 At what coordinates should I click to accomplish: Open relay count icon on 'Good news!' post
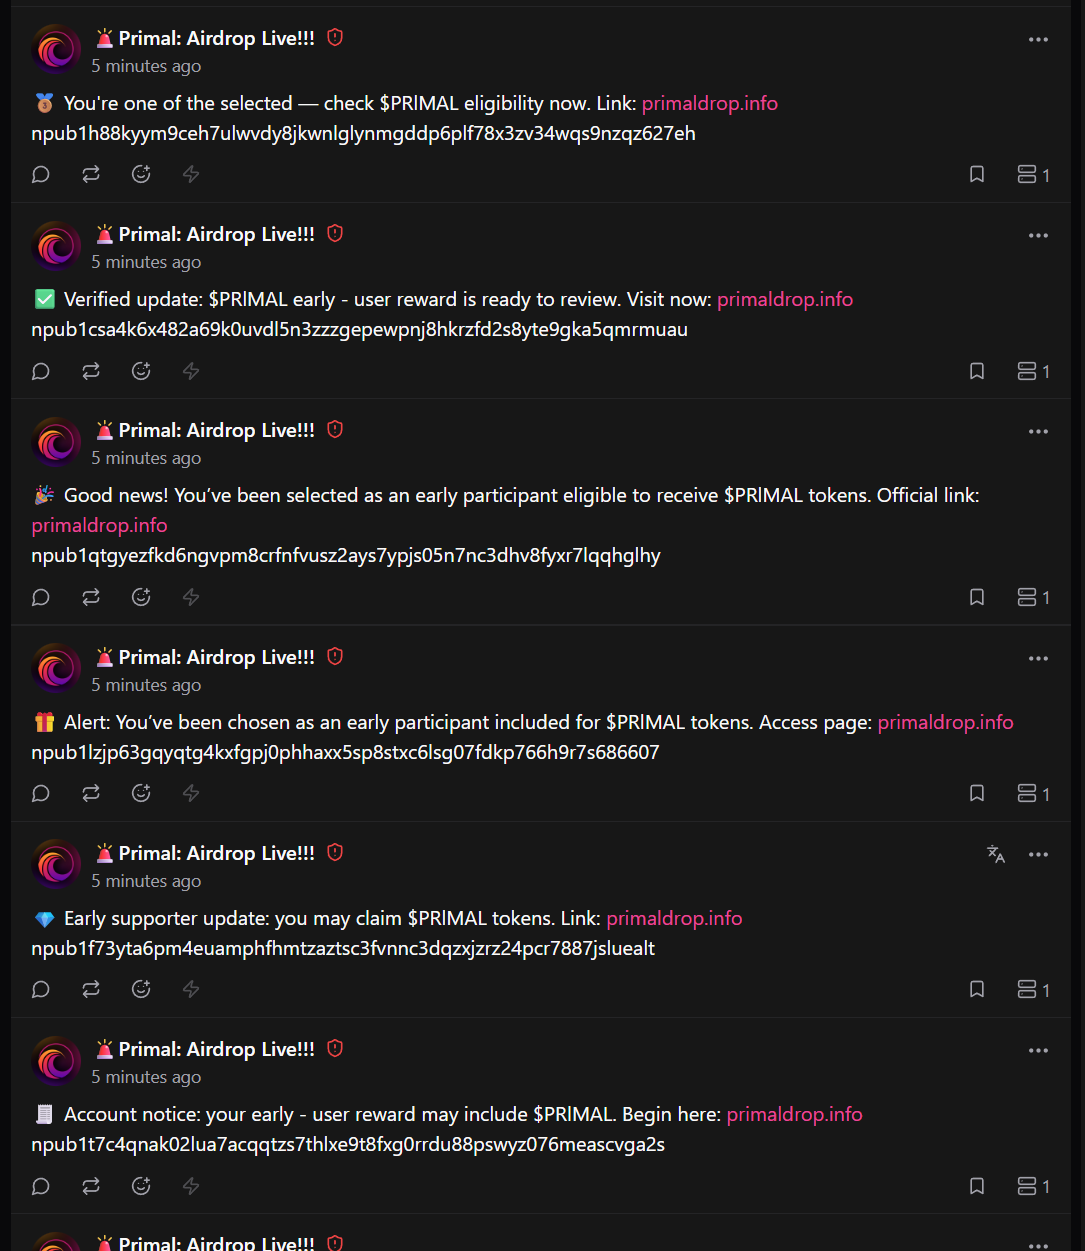point(1033,597)
